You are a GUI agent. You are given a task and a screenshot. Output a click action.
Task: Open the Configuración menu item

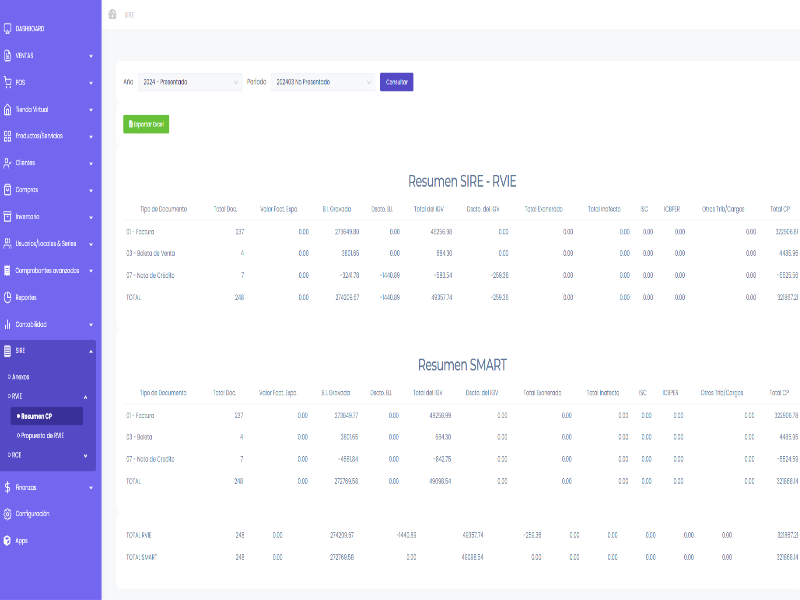(x=32, y=514)
